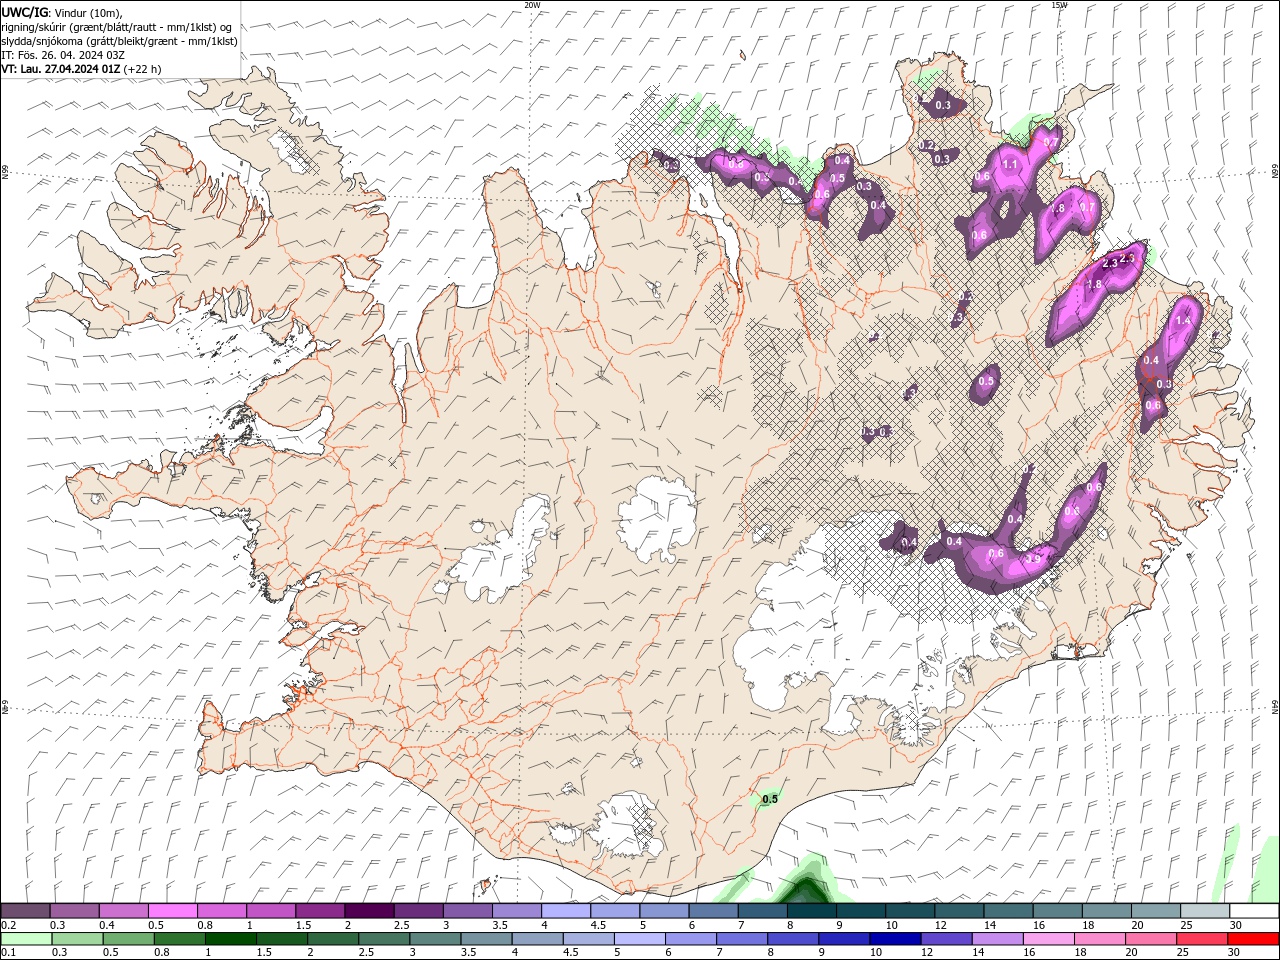Click the darkest purple swatch between 2 and 2.5 in the upper legend row

point(370,911)
